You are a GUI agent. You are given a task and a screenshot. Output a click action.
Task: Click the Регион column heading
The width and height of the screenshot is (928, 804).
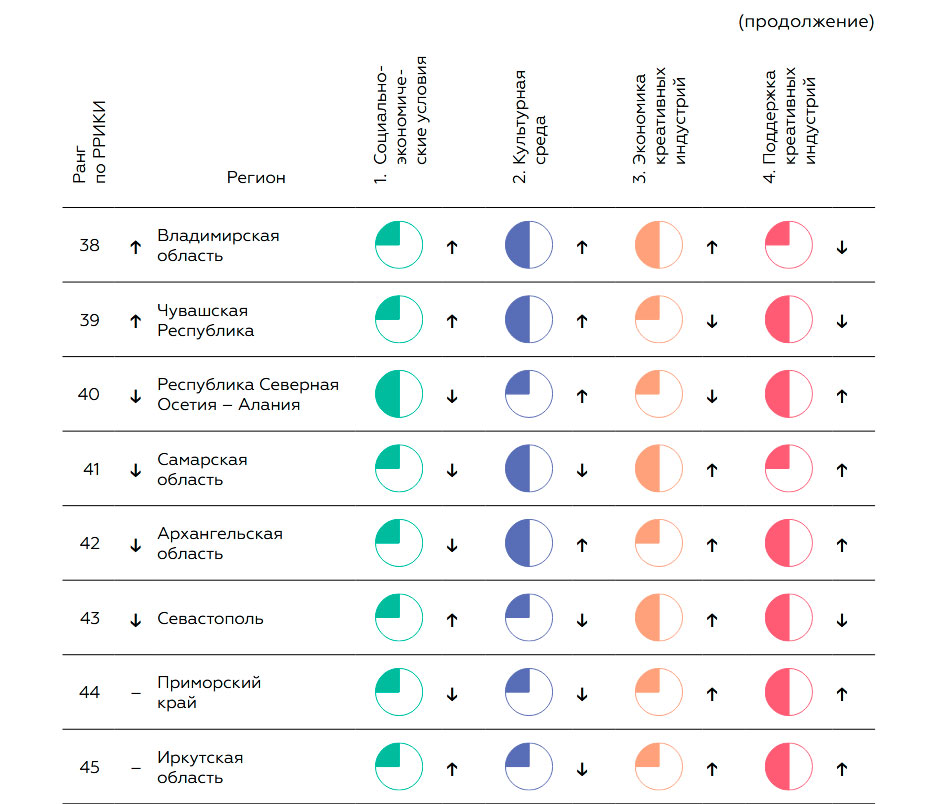256,178
